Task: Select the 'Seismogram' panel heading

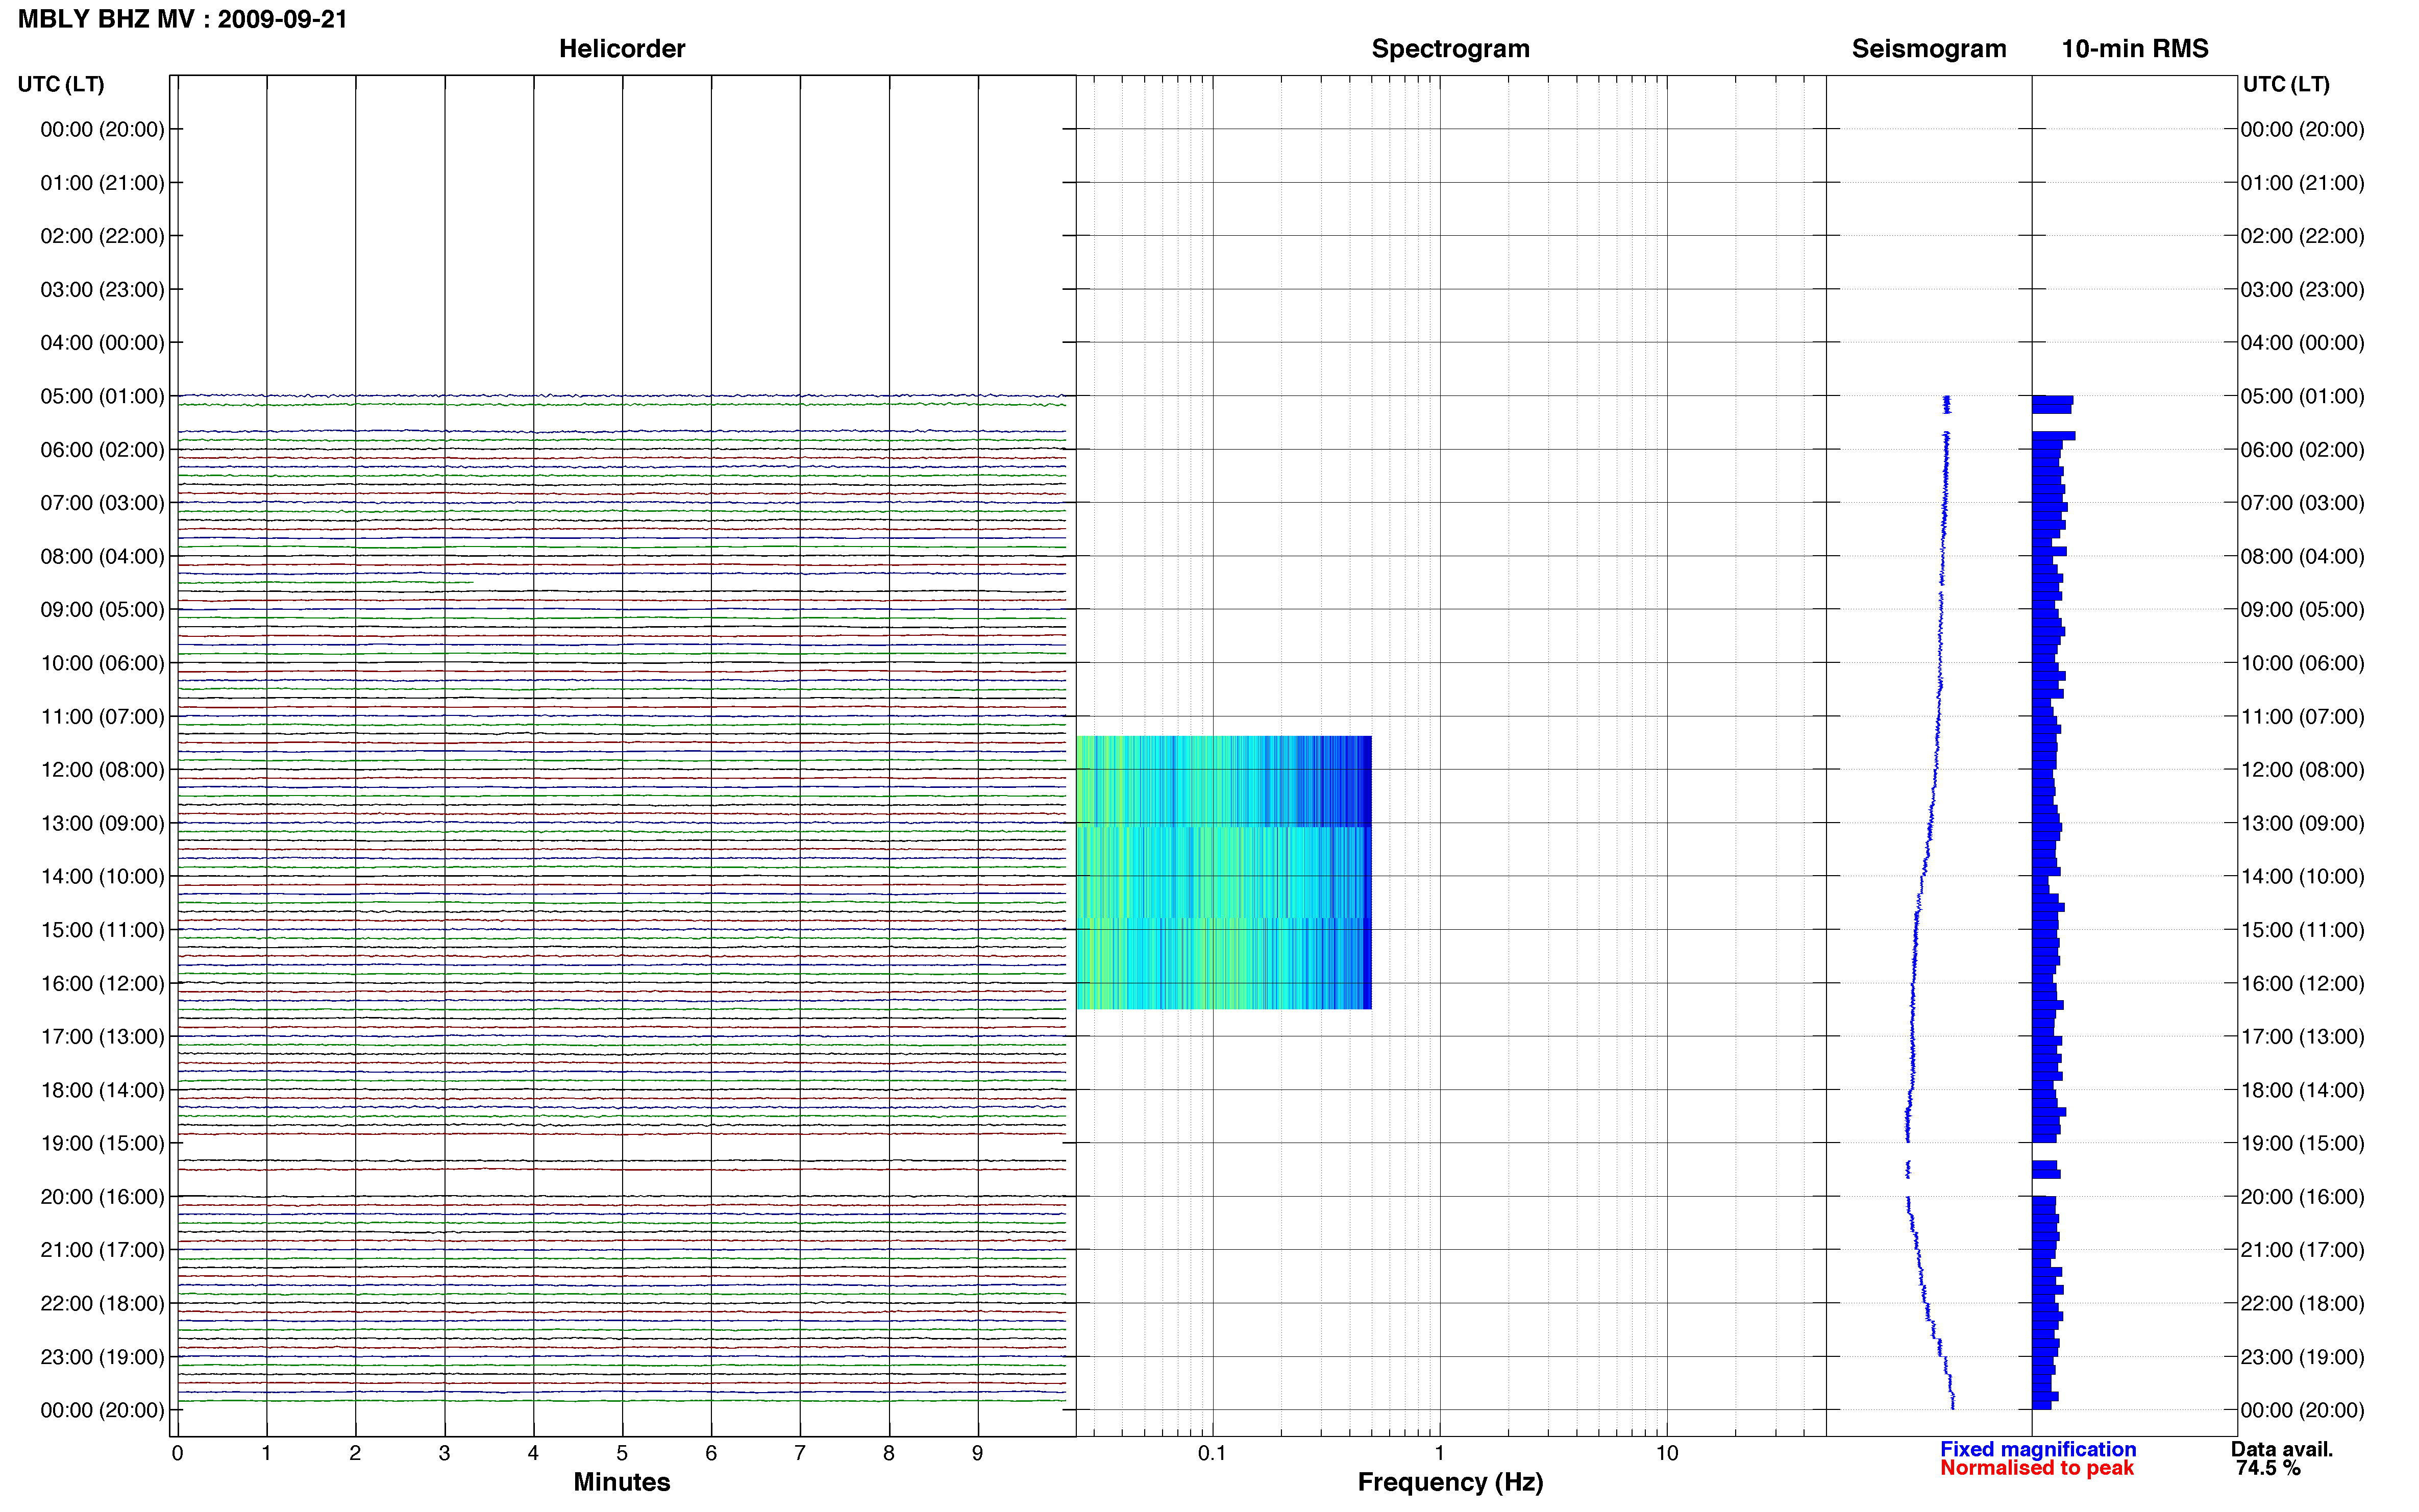Action: [x=1928, y=49]
